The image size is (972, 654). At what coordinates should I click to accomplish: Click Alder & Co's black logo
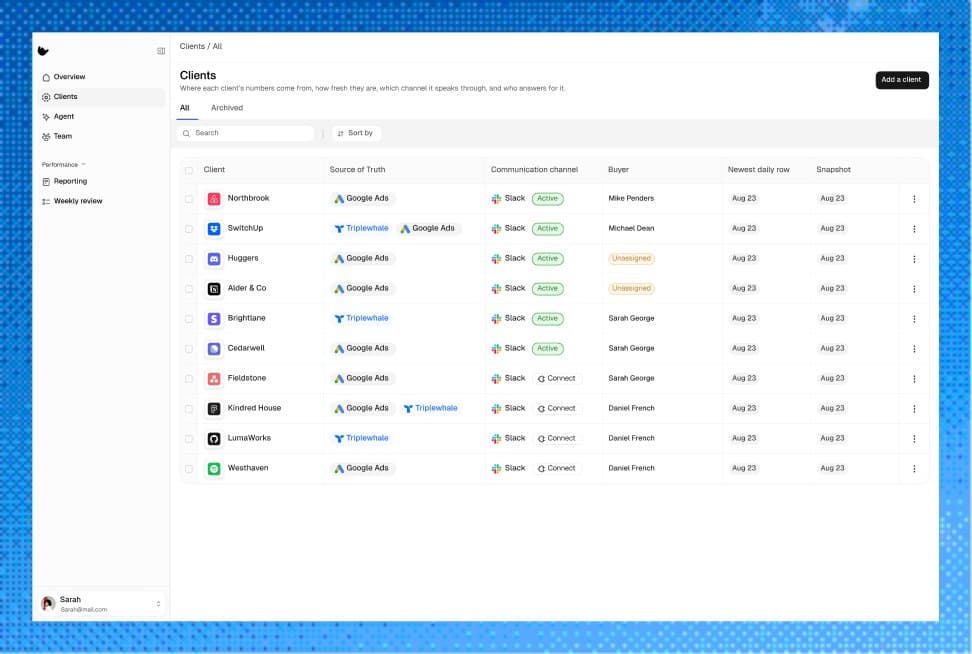click(214, 289)
